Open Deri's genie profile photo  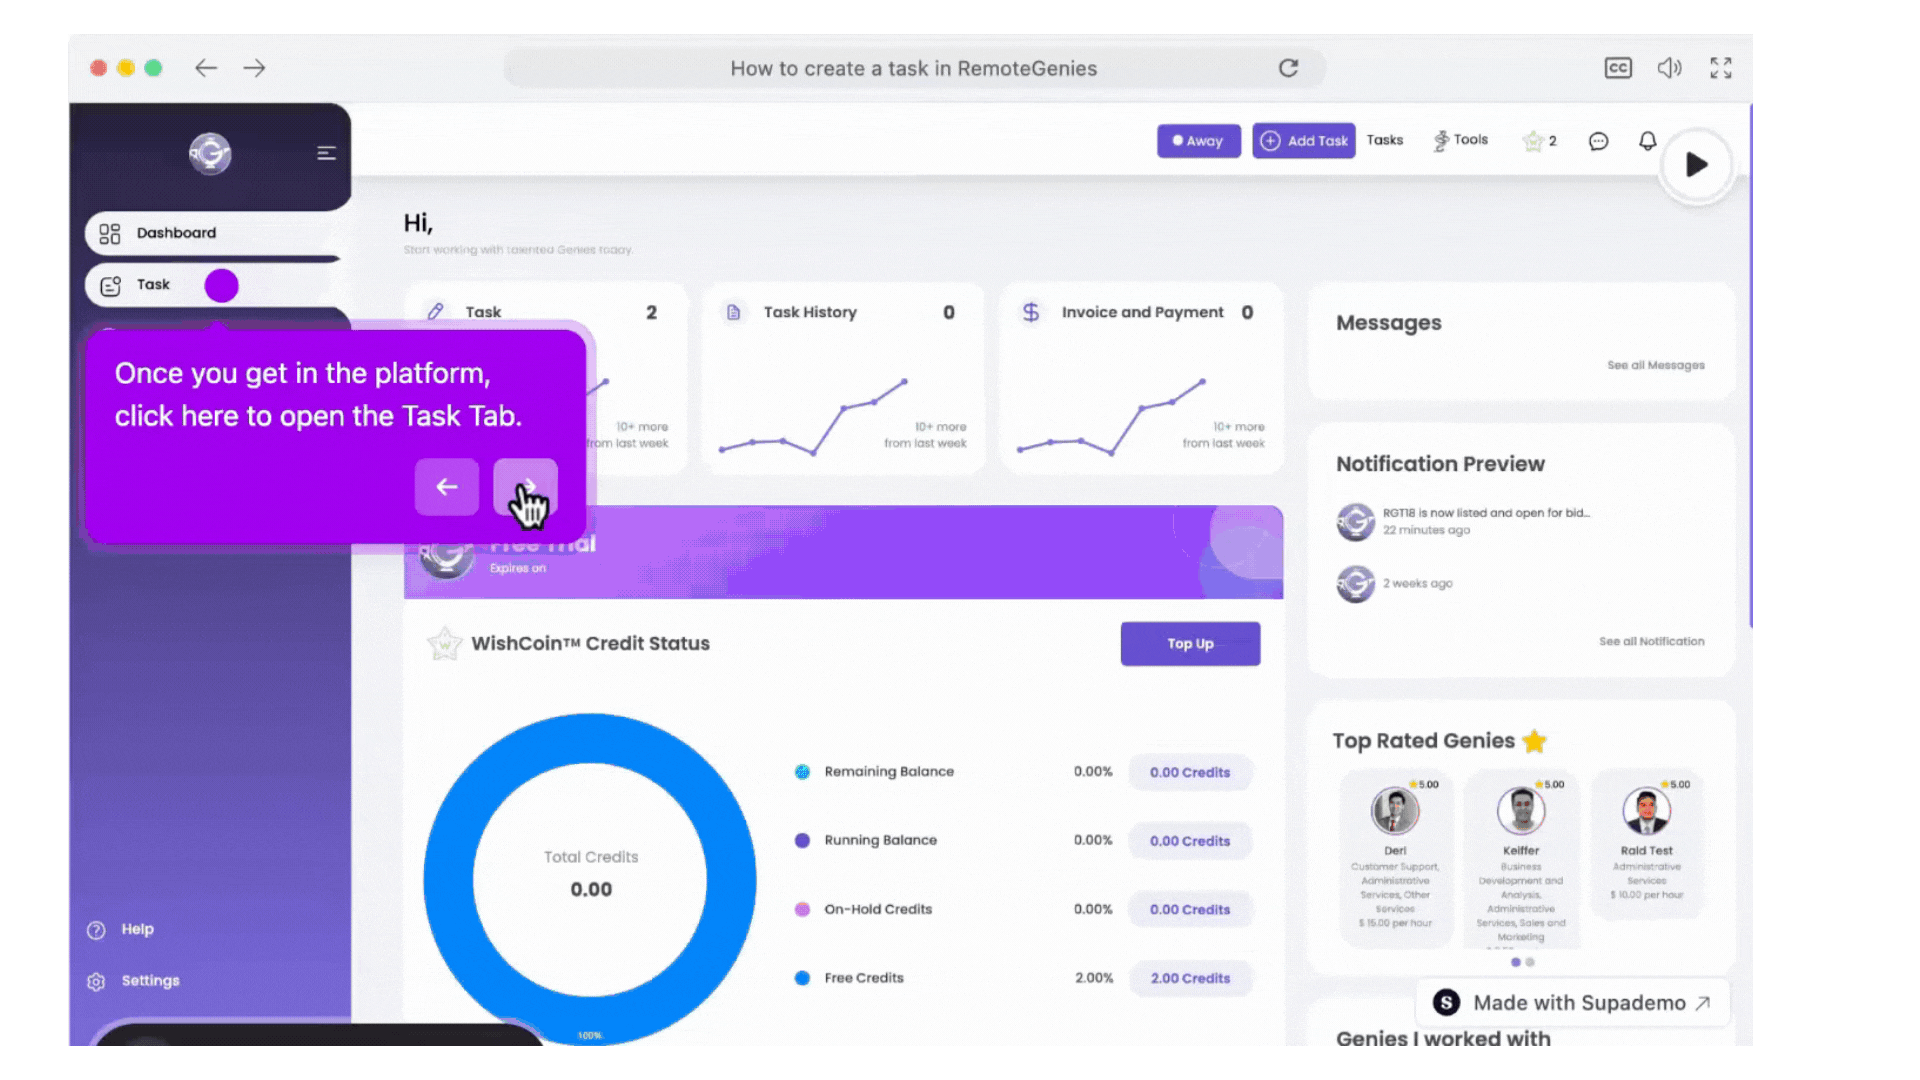click(x=1395, y=810)
